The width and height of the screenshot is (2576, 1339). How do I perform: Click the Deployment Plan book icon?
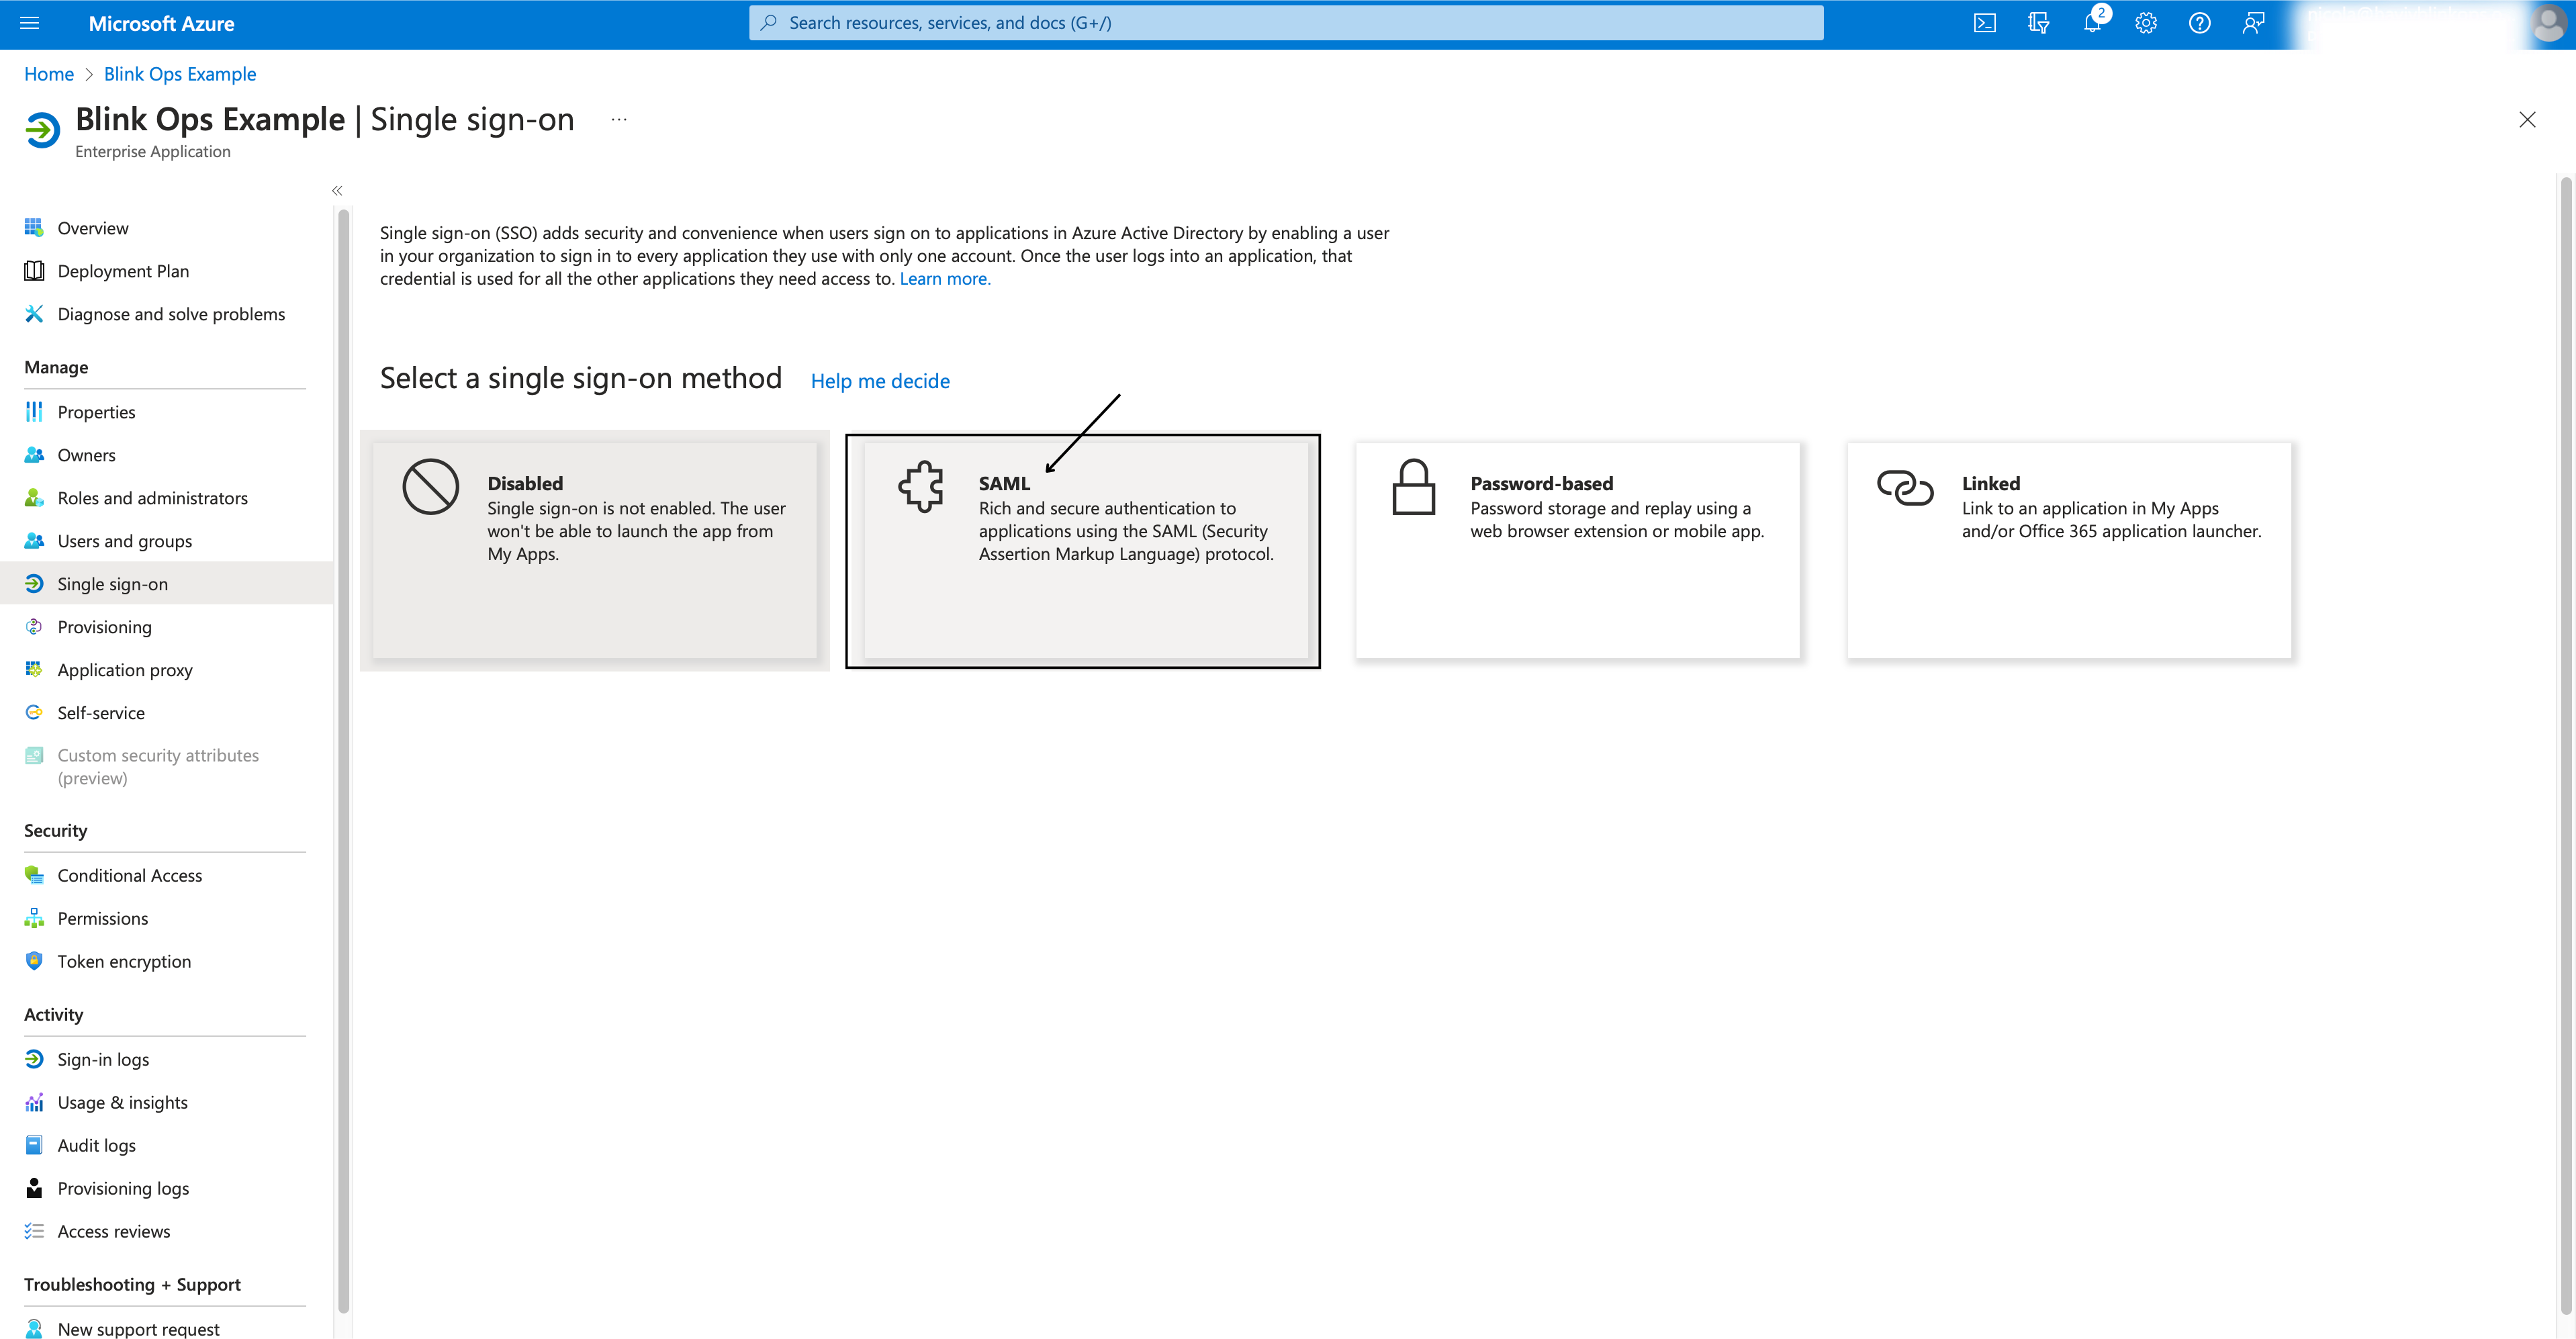(34, 271)
